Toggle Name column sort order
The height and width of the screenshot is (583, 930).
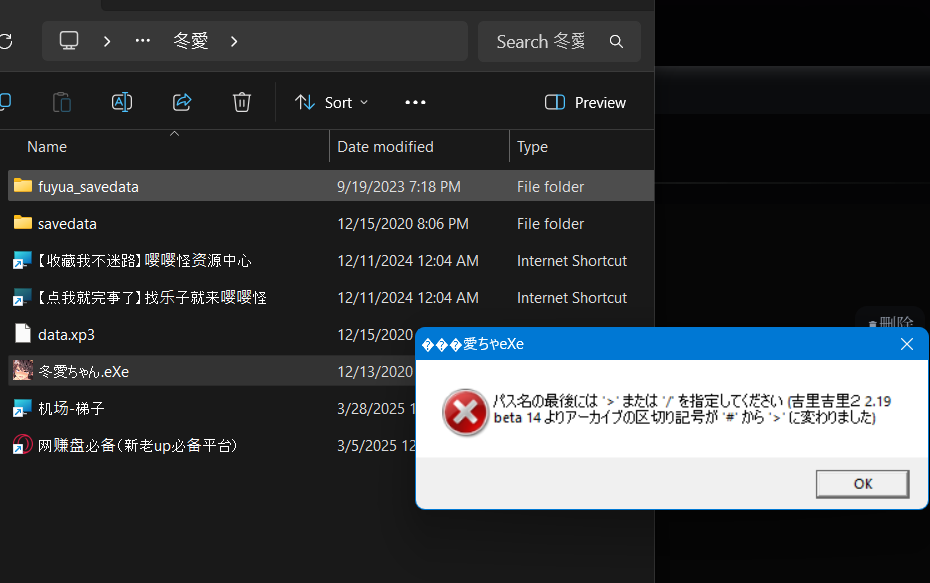pyautogui.click(x=46, y=146)
